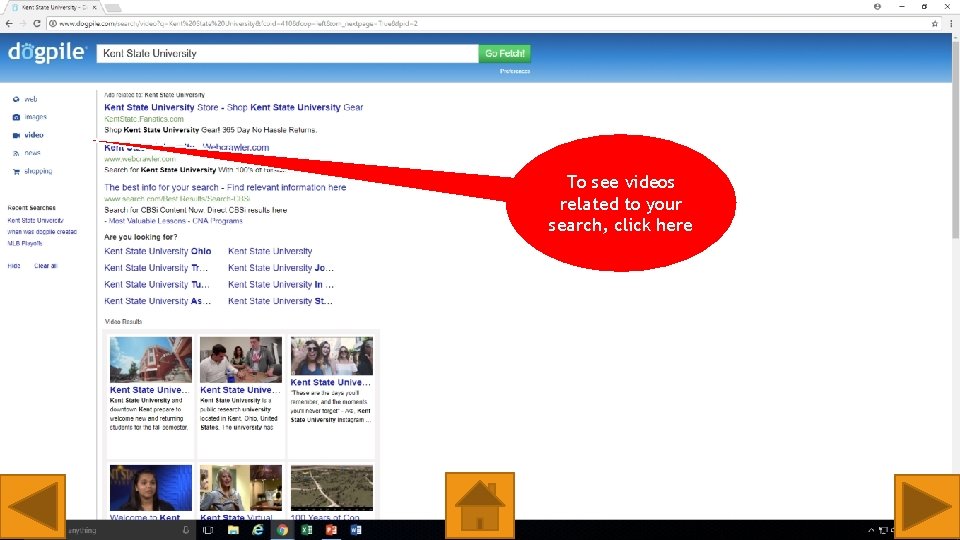
Task: Return home with the orange house button
Action: tap(479, 506)
